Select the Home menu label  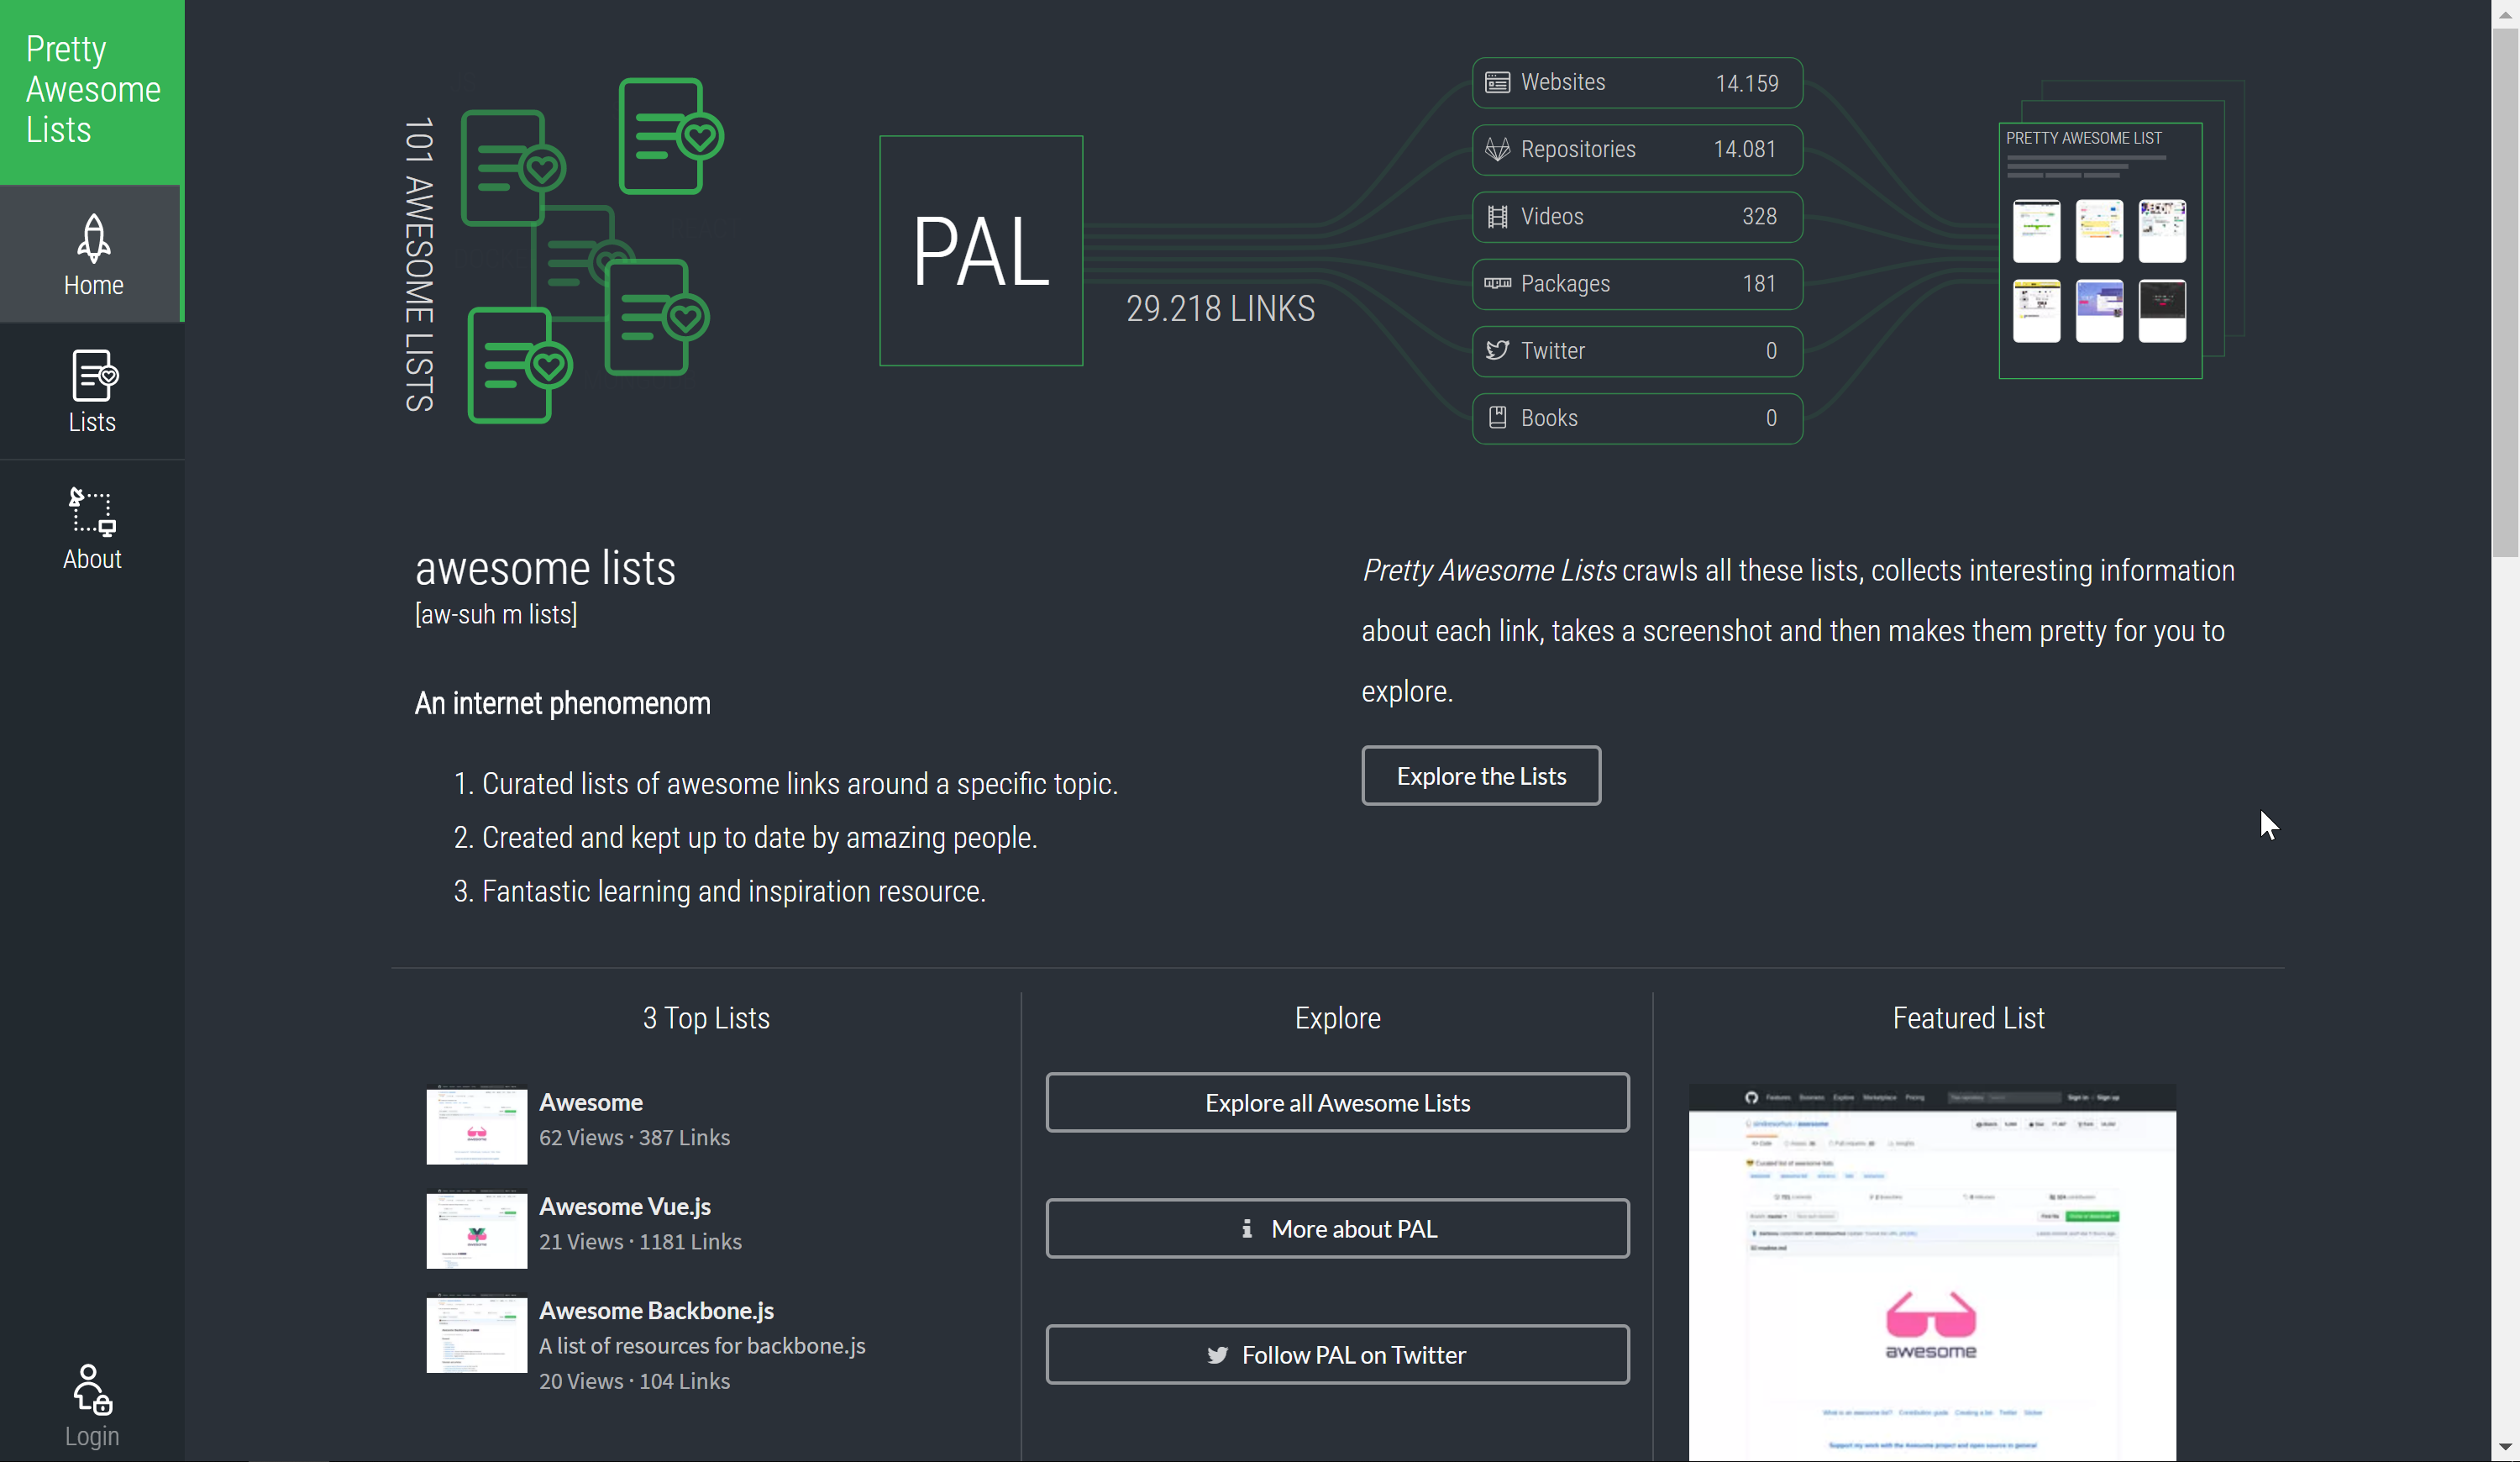pyautogui.click(x=93, y=285)
